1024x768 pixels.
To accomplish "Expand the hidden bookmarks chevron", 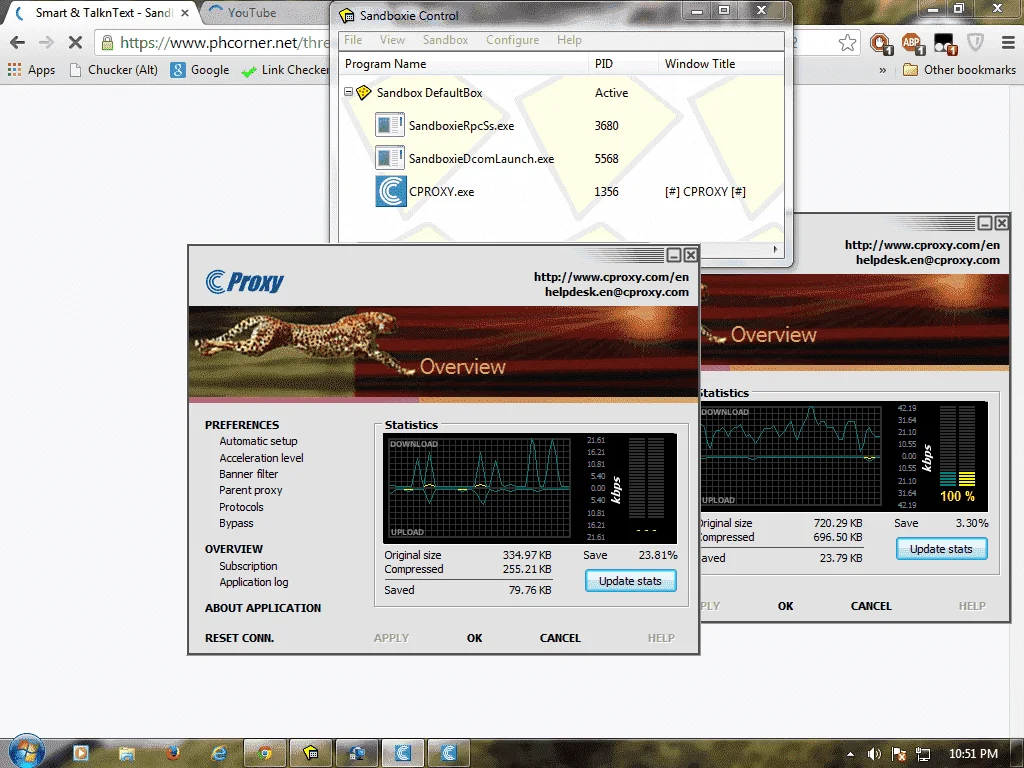I will click(883, 70).
